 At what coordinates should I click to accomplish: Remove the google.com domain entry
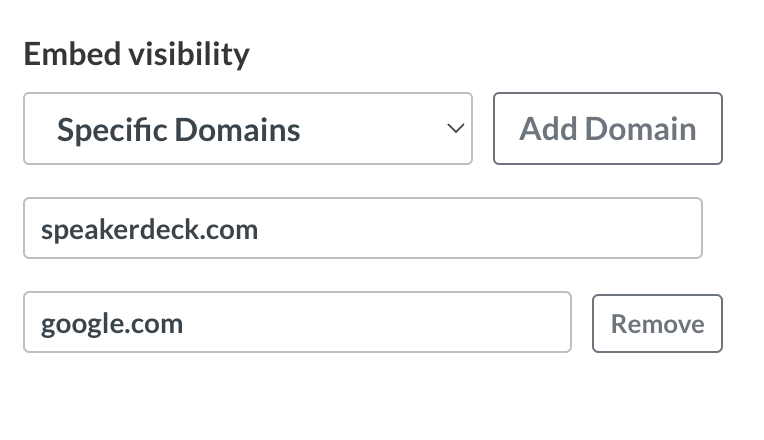(x=657, y=324)
